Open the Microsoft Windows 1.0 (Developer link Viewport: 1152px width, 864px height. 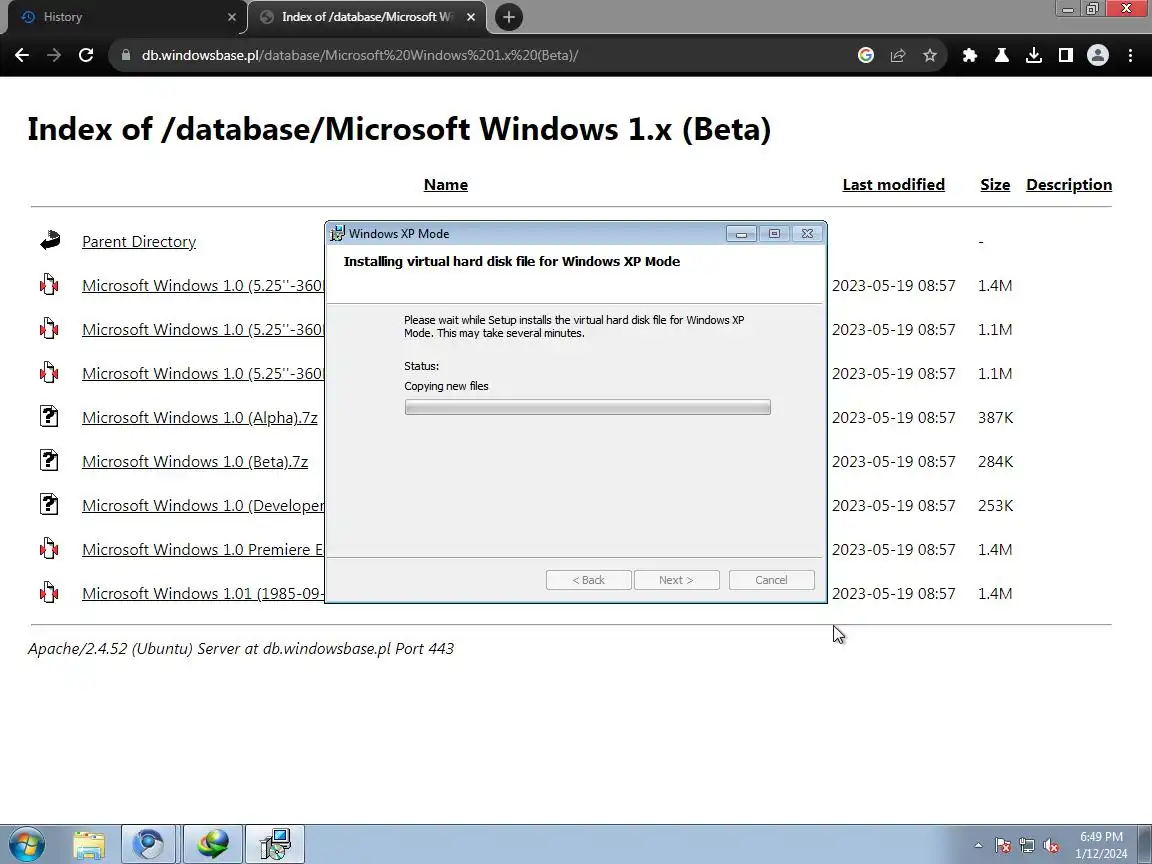click(203, 506)
